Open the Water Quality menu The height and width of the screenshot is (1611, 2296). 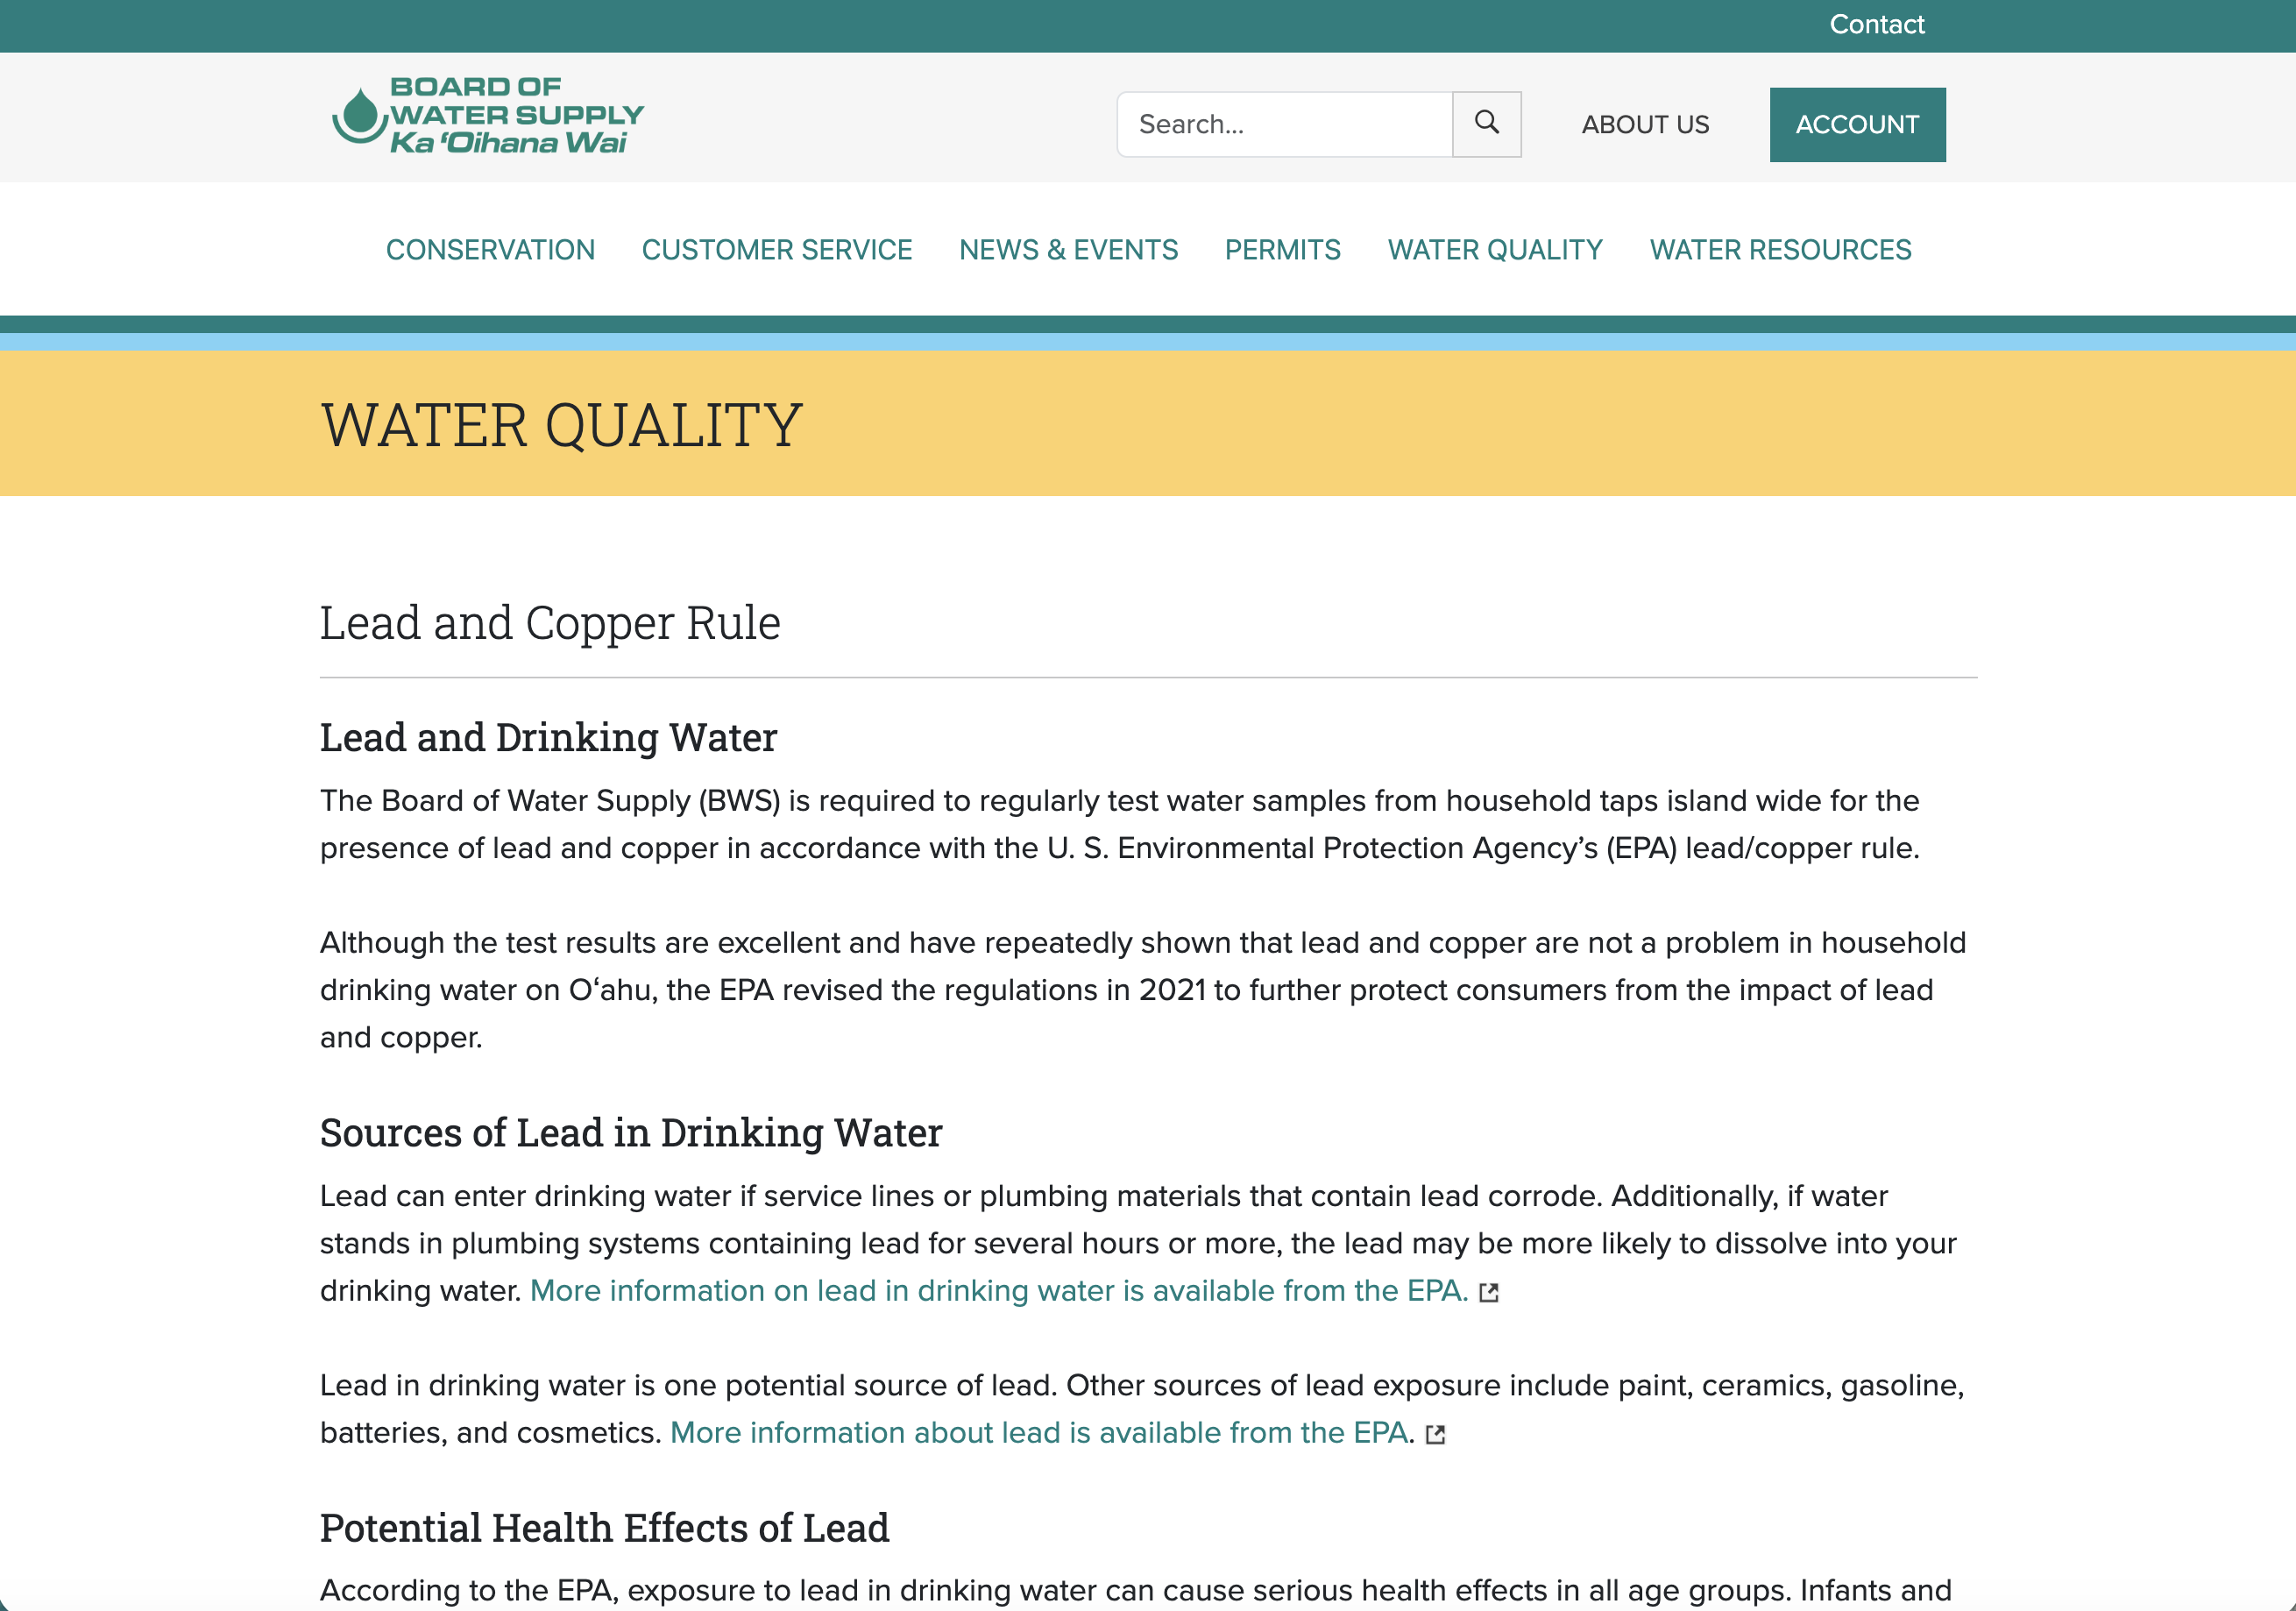pyautogui.click(x=1495, y=250)
